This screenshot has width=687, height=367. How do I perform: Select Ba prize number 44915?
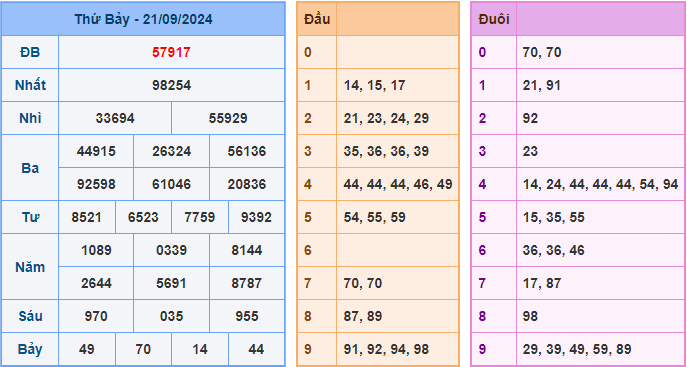[x=96, y=152]
